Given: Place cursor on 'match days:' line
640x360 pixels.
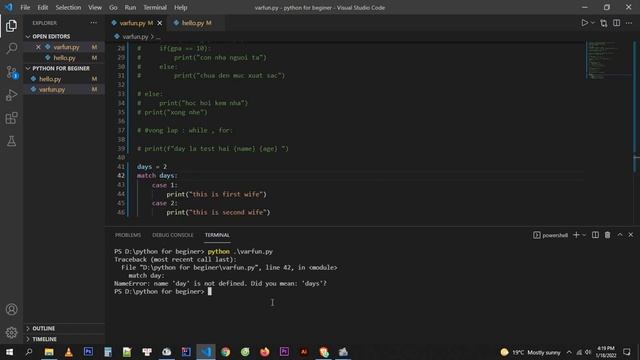Looking at the screenshot, I should [157, 176].
